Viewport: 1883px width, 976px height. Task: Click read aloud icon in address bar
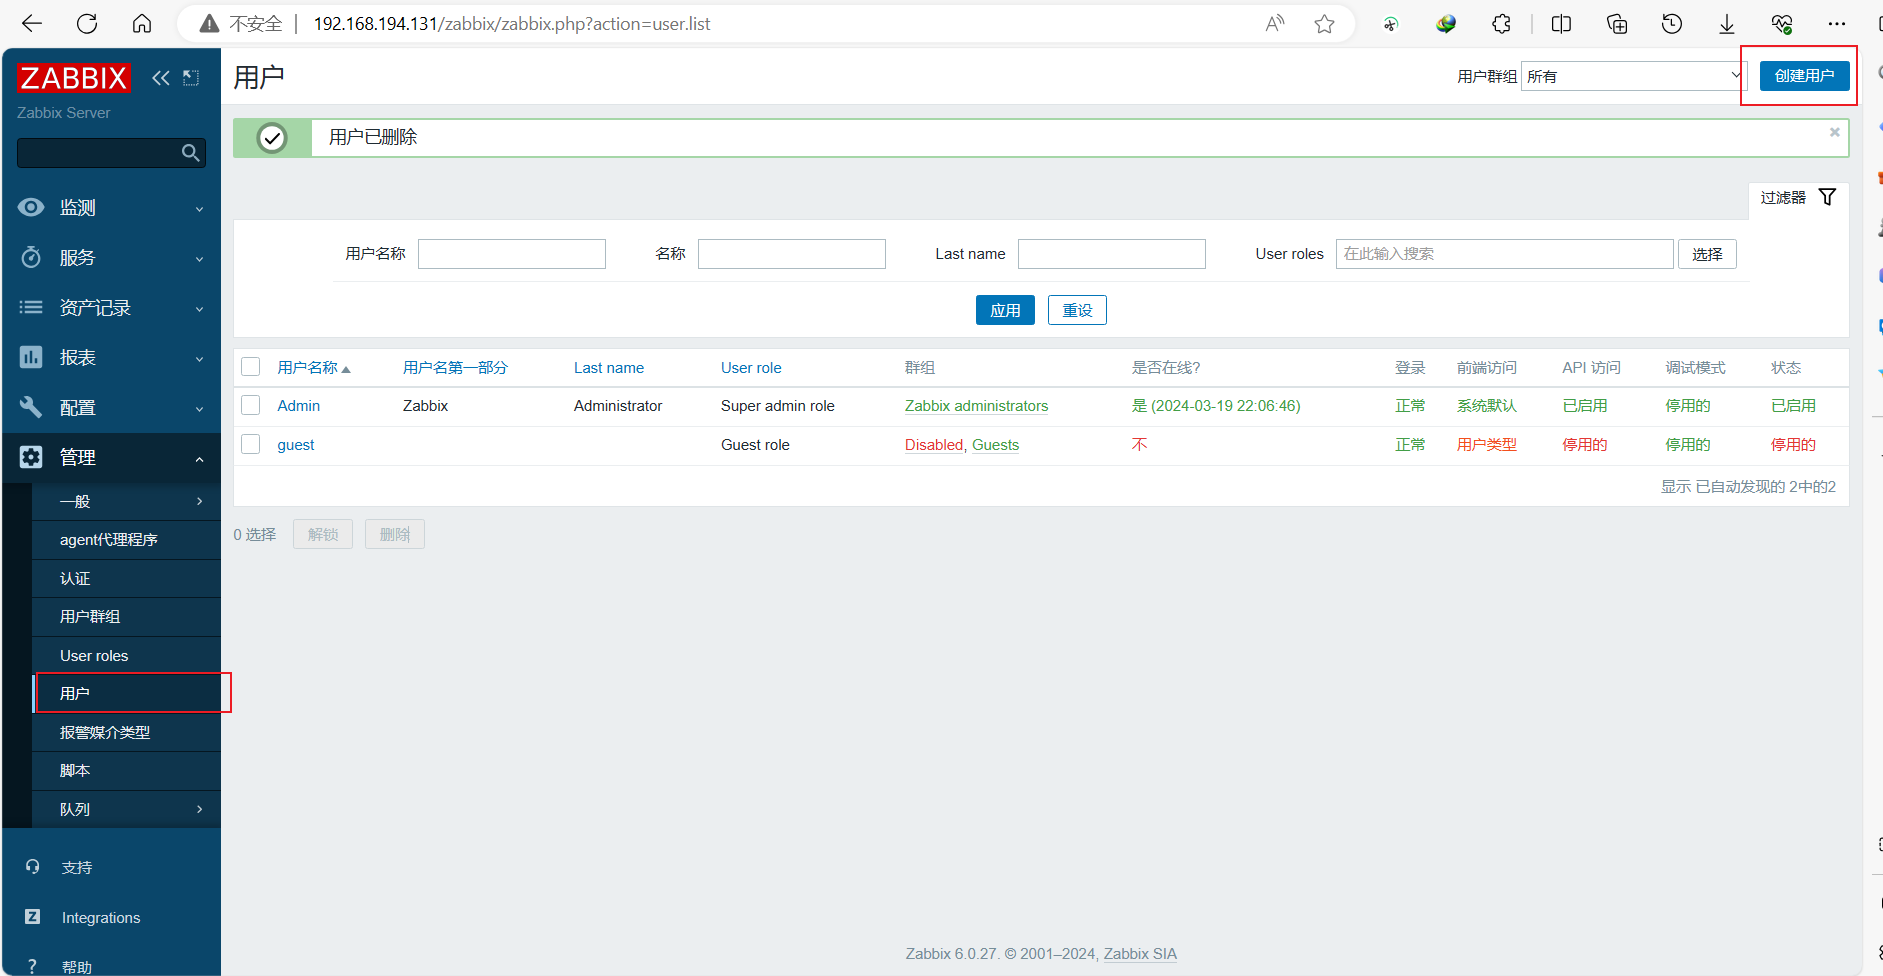coord(1275,24)
